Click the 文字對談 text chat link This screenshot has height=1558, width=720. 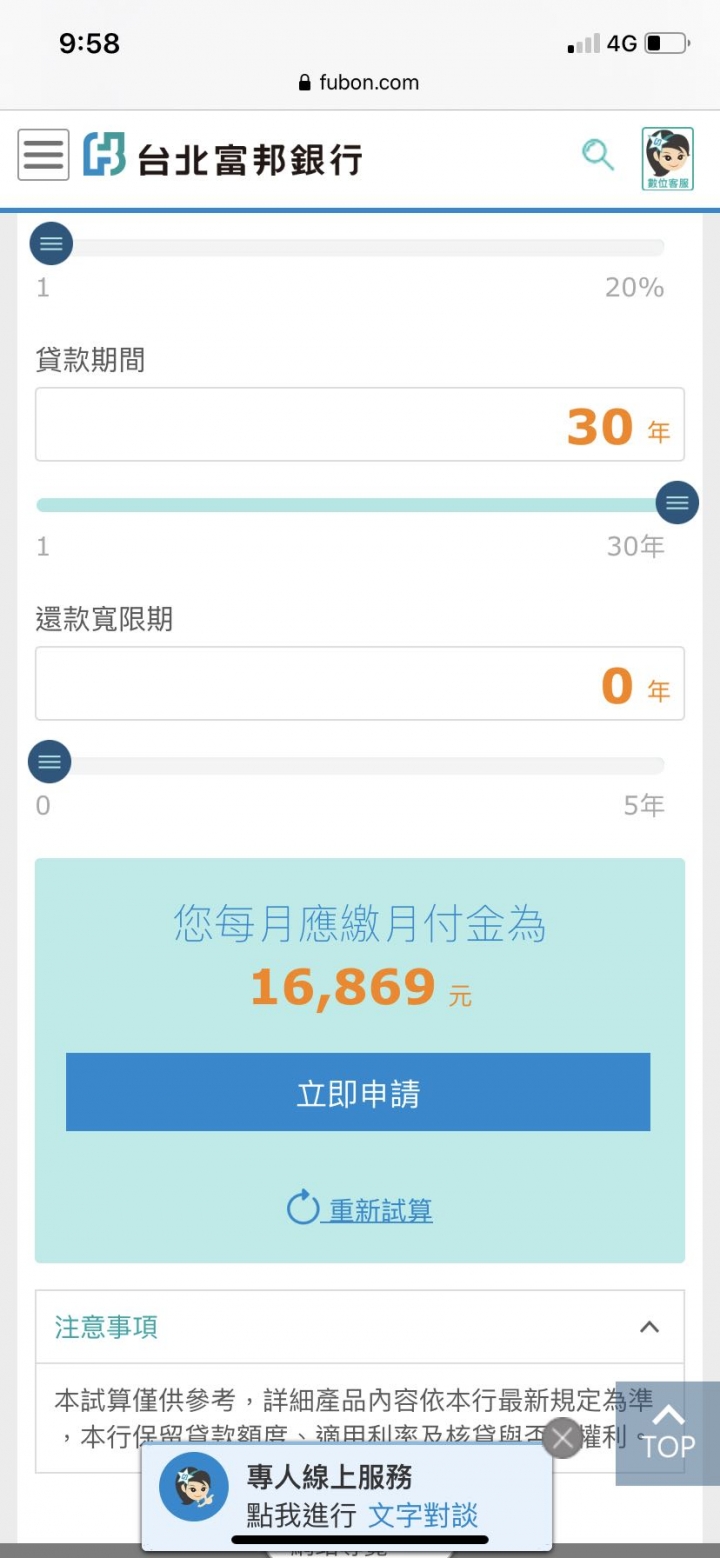coord(423,1515)
